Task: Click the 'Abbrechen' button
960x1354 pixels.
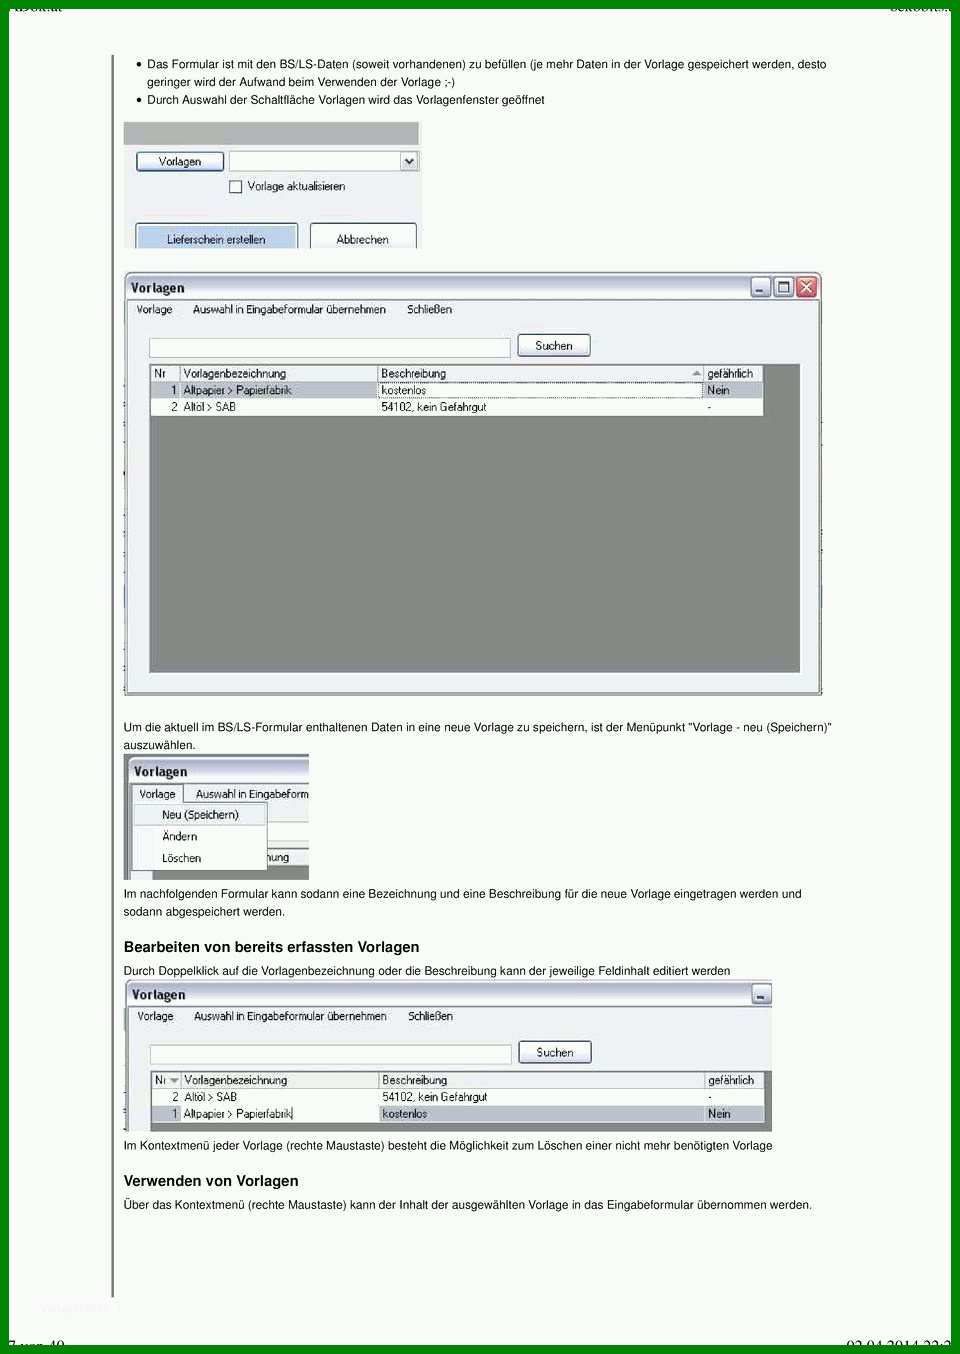Action: 363,238
